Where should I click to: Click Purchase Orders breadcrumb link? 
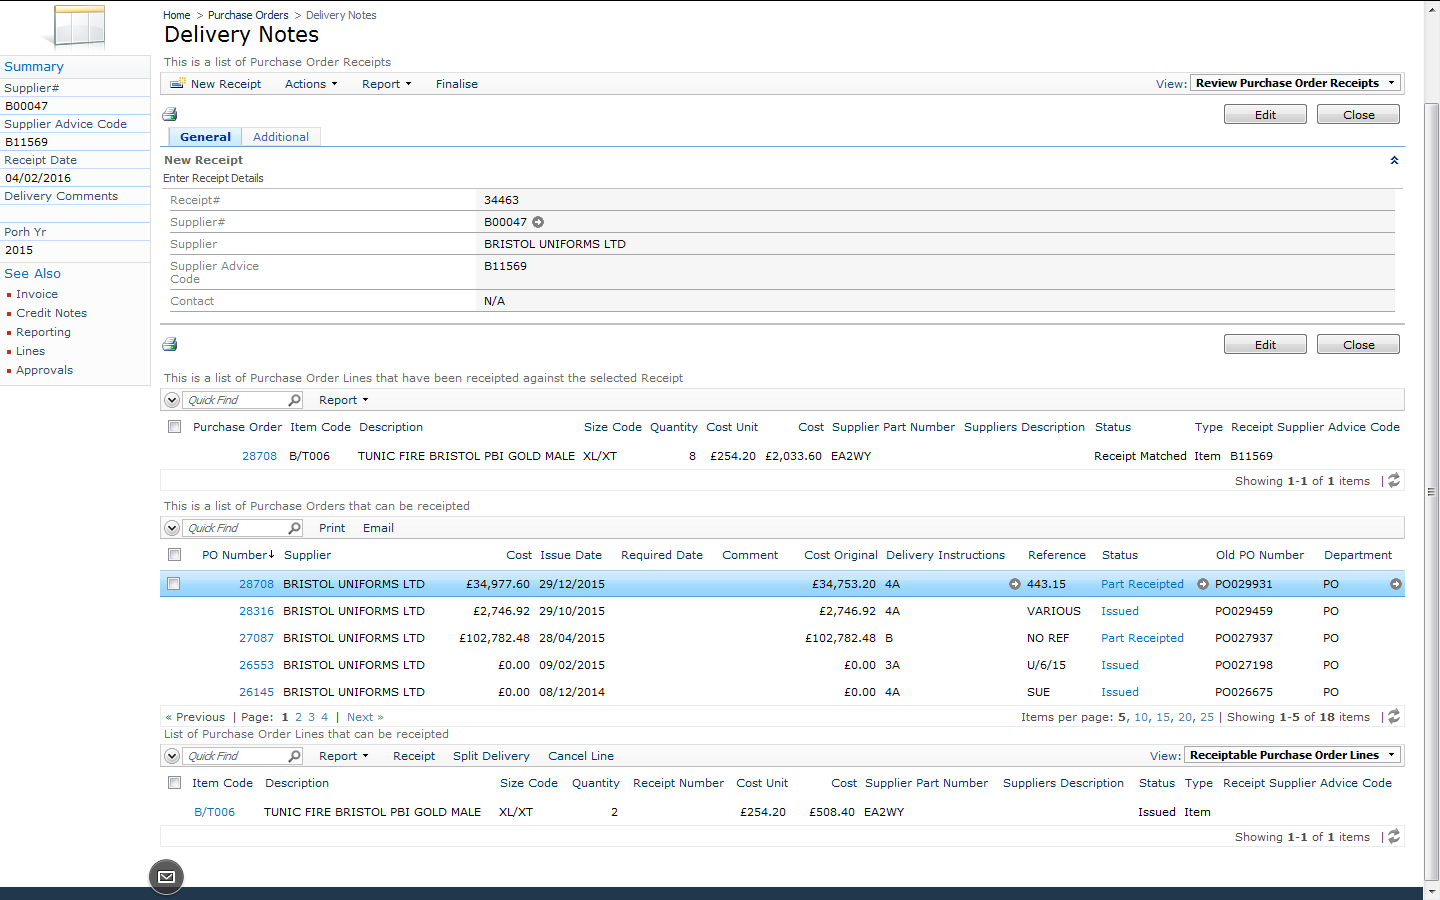tap(248, 15)
